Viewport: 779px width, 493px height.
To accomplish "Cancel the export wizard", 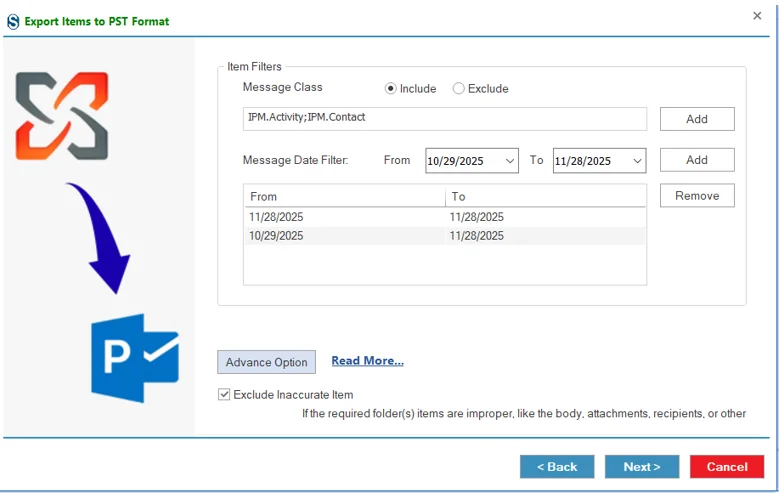I will click(x=727, y=467).
